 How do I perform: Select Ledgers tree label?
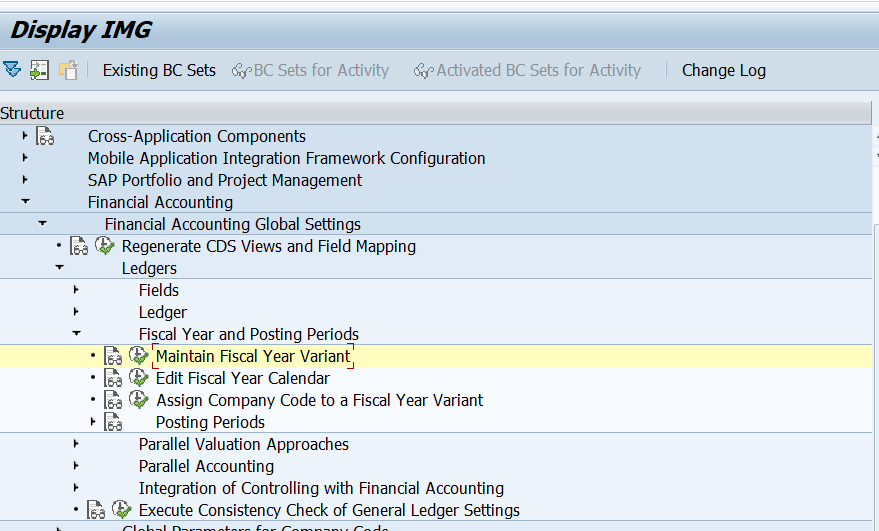[x=149, y=268]
